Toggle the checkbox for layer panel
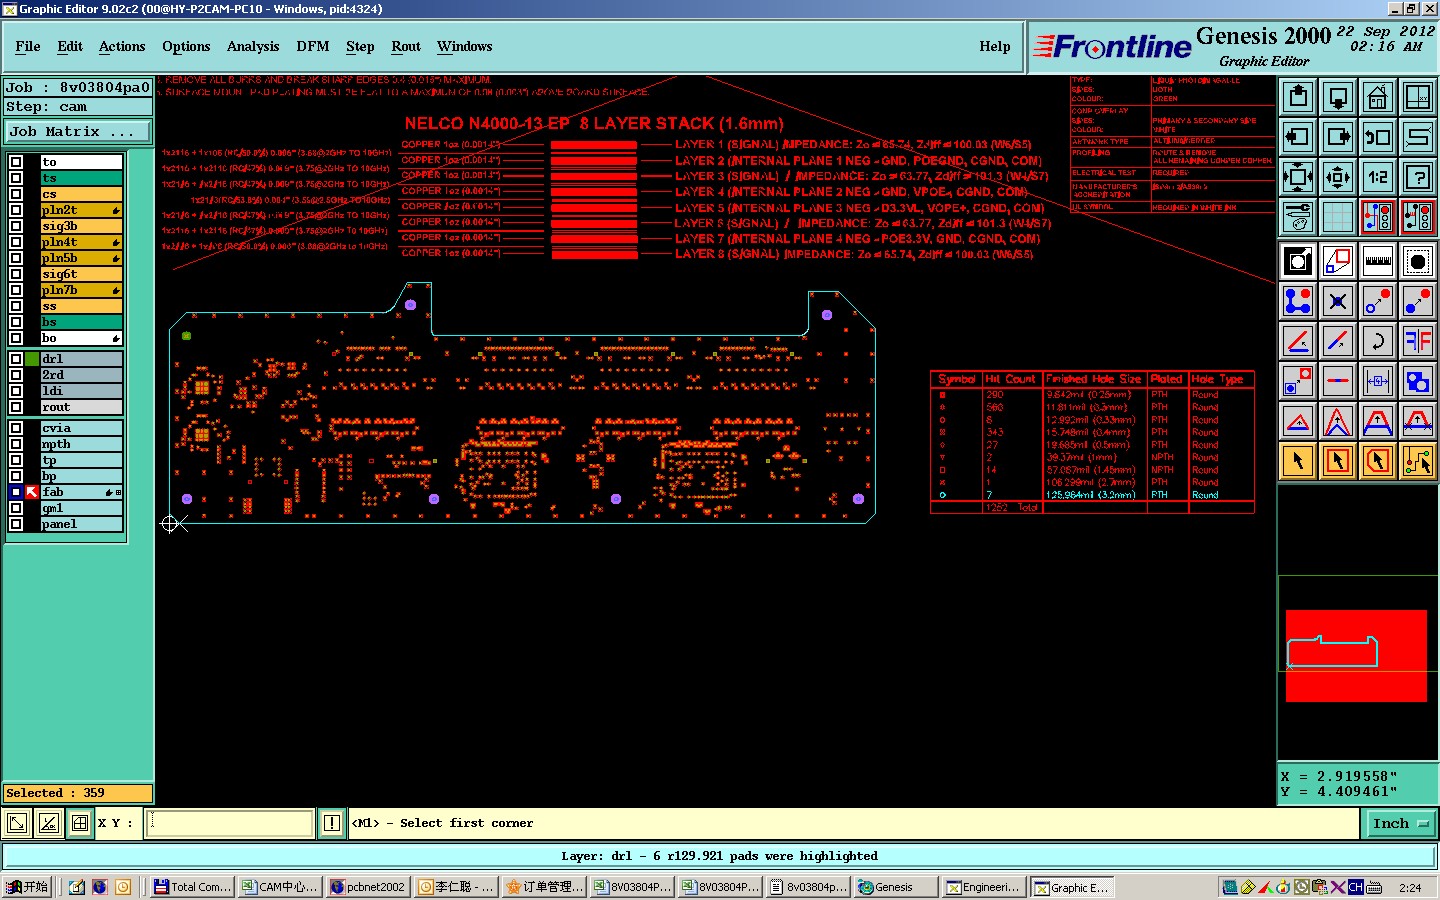 point(16,524)
